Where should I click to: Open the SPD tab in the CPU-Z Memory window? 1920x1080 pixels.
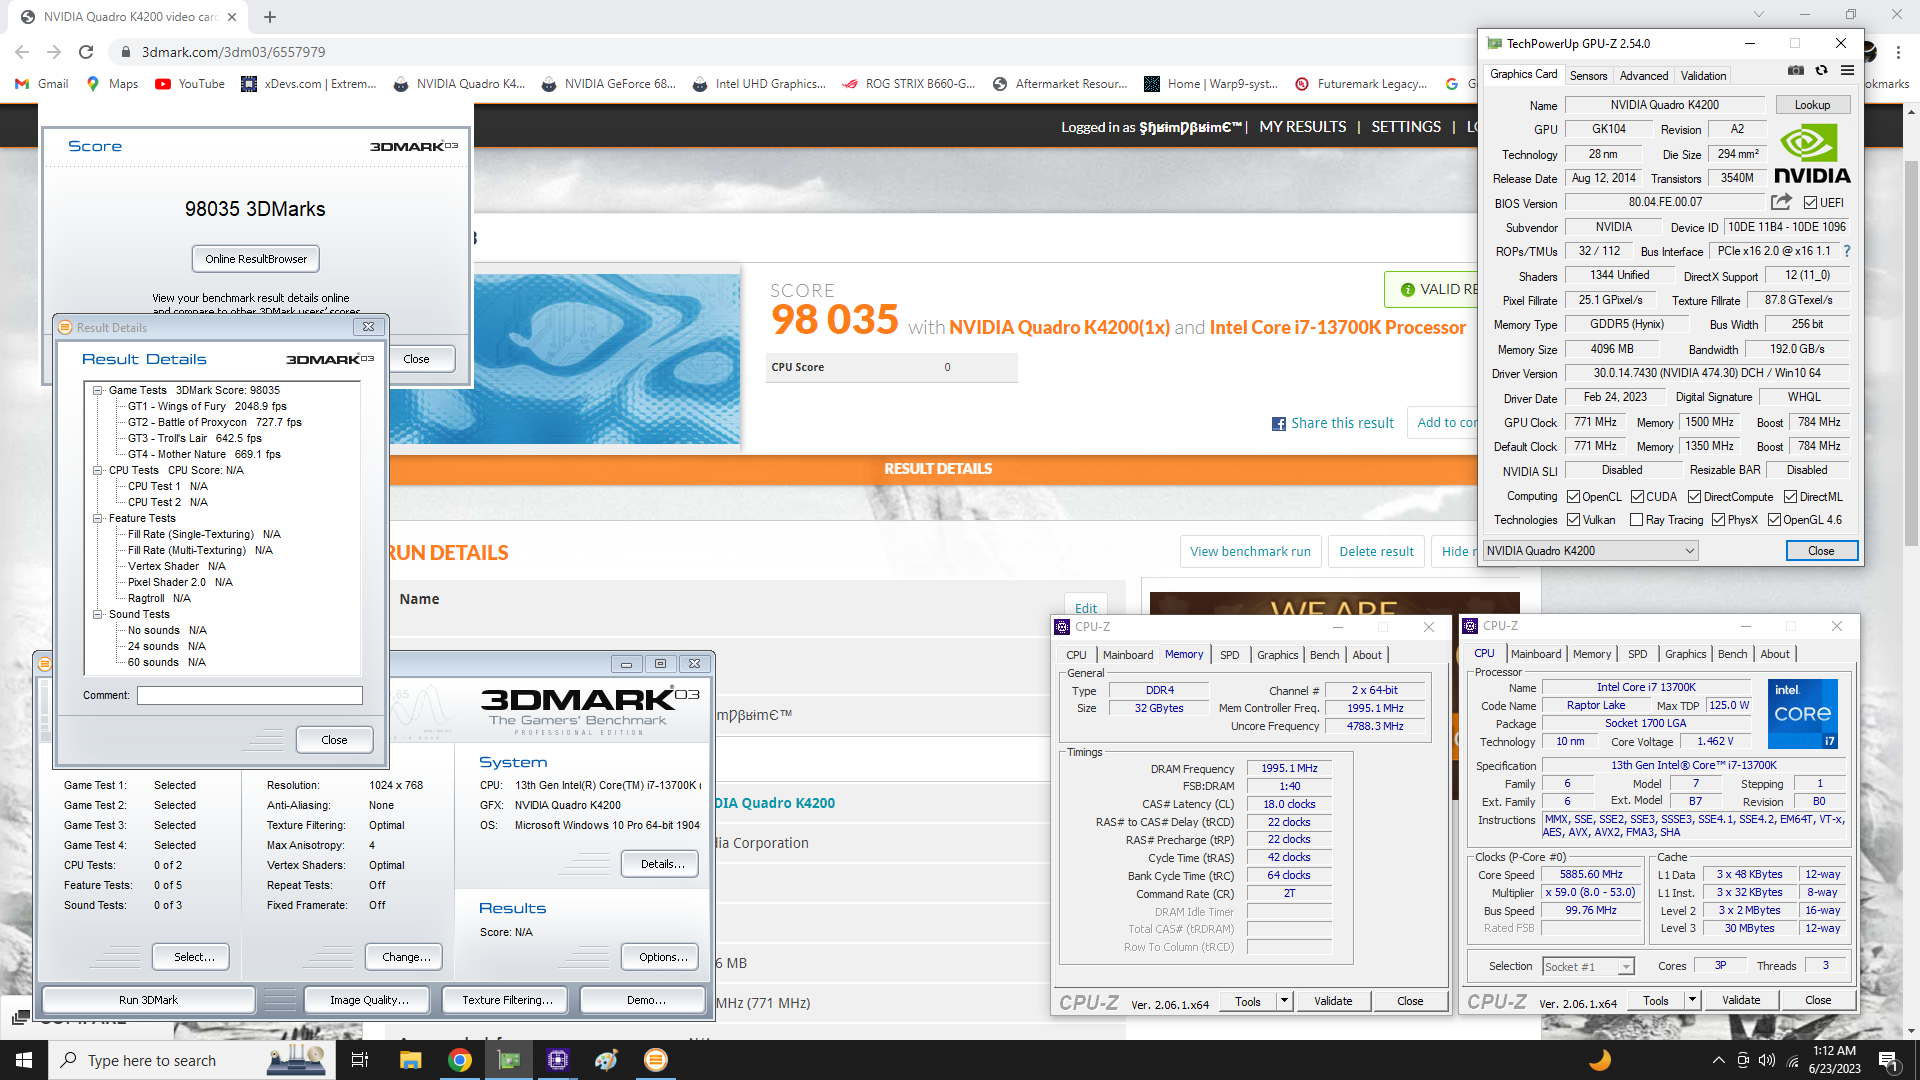[1230, 655]
